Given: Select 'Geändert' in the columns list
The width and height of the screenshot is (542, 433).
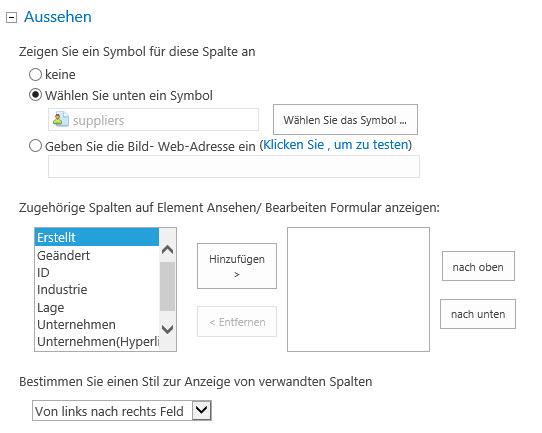Looking at the screenshot, I should pyautogui.click(x=97, y=255).
